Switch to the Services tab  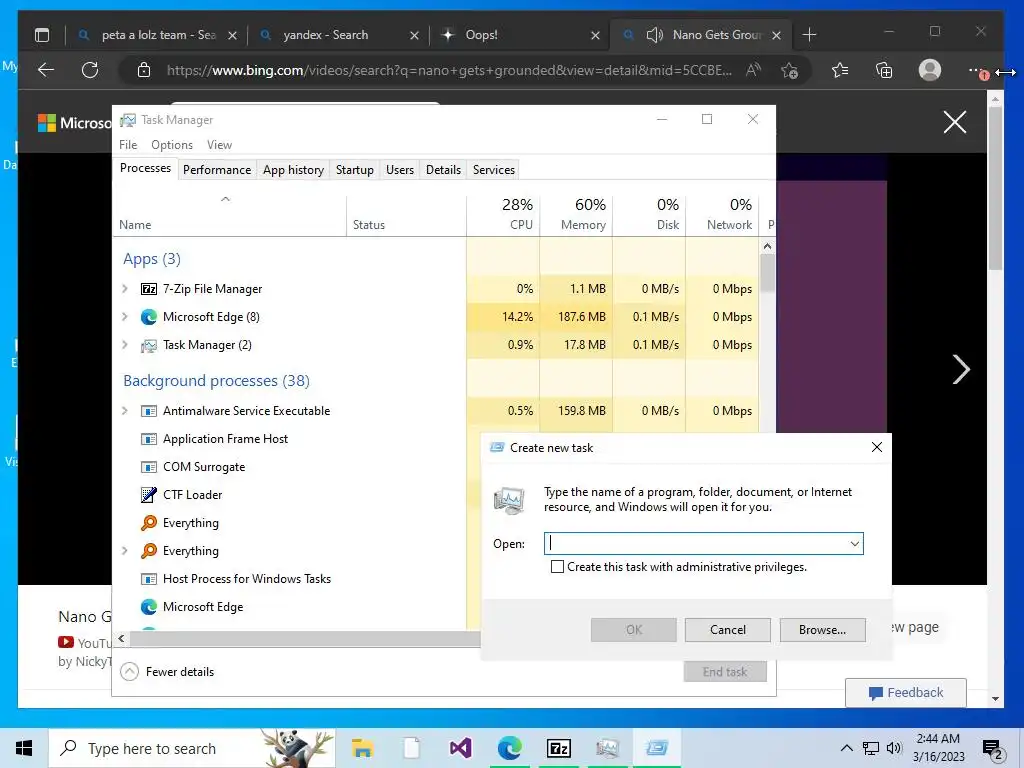(494, 170)
